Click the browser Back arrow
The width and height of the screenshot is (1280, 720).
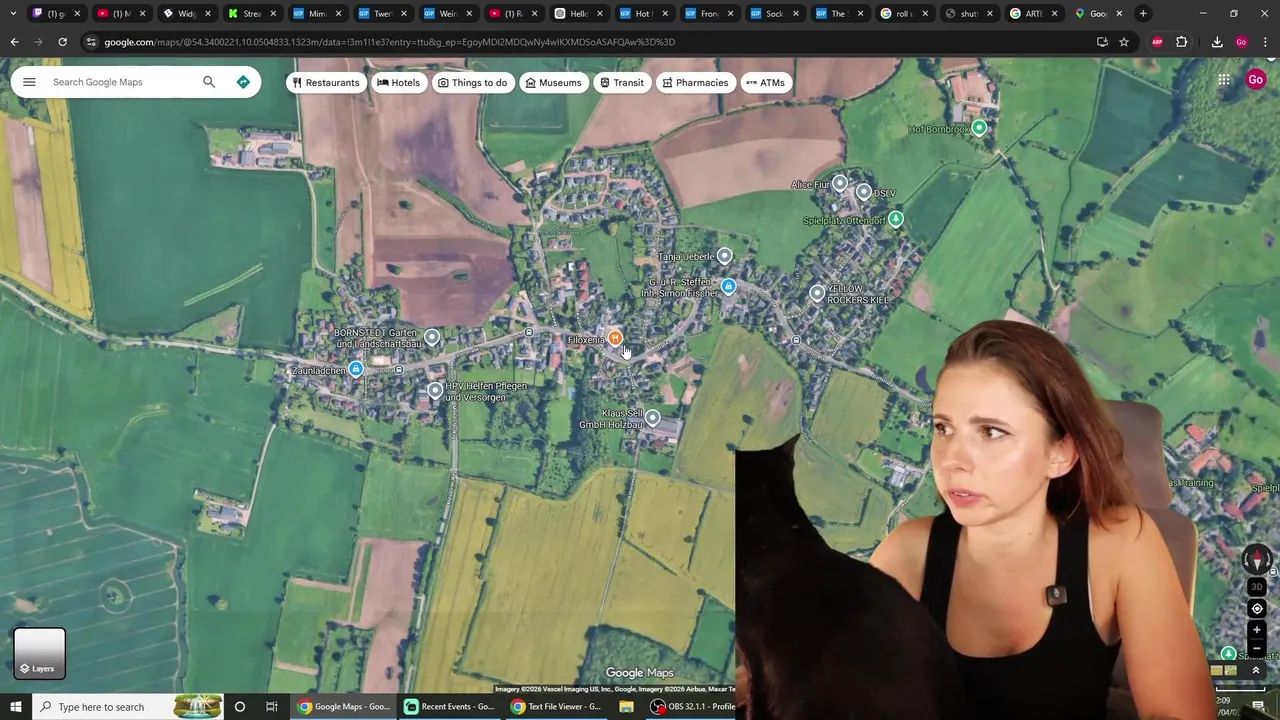(14, 42)
